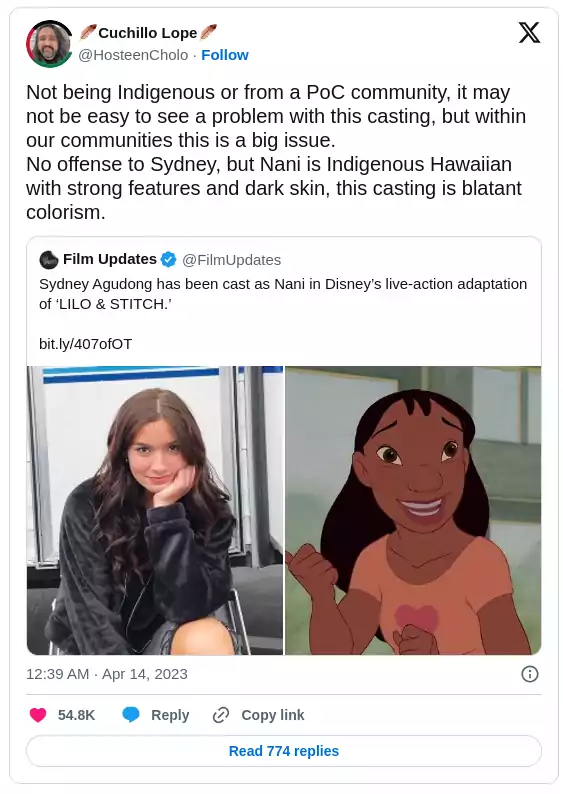Open Read 774 replies

click(x=284, y=750)
